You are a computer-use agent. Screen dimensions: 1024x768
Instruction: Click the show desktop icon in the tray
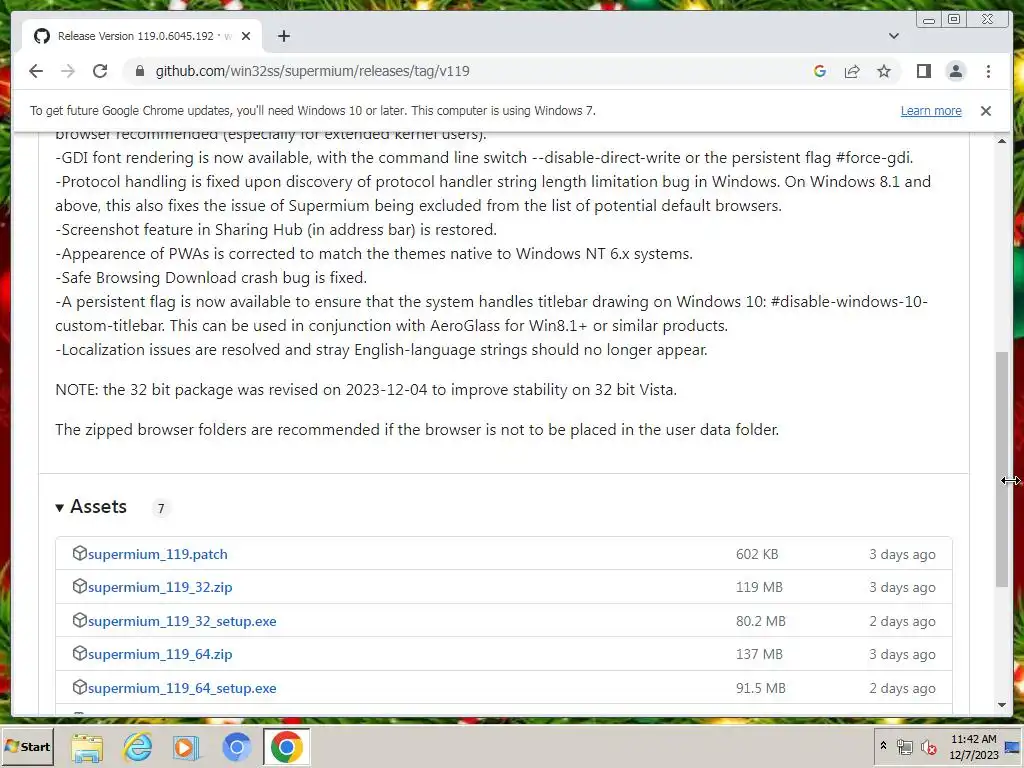[1013, 747]
